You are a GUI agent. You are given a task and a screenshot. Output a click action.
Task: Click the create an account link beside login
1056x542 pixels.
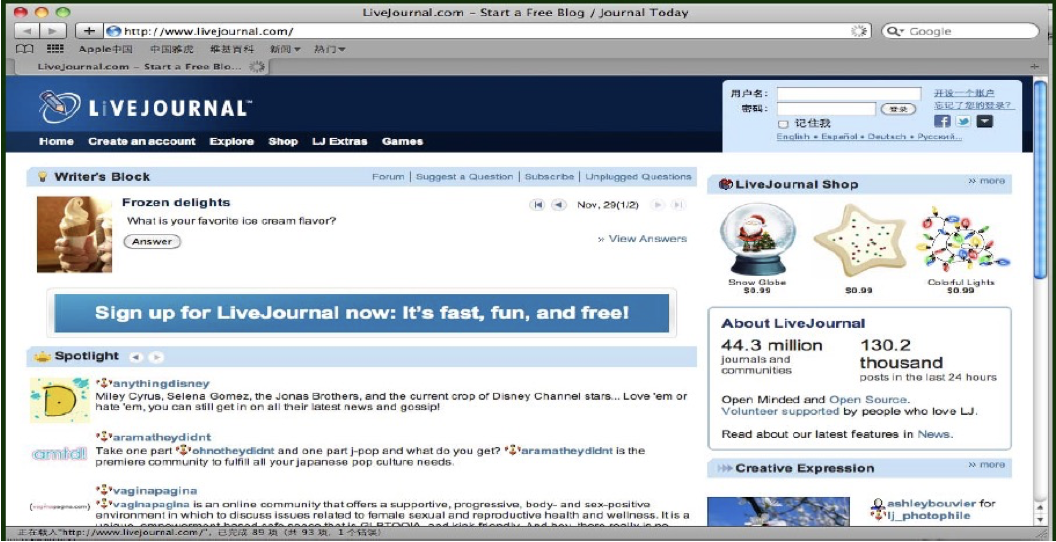(964, 94)
